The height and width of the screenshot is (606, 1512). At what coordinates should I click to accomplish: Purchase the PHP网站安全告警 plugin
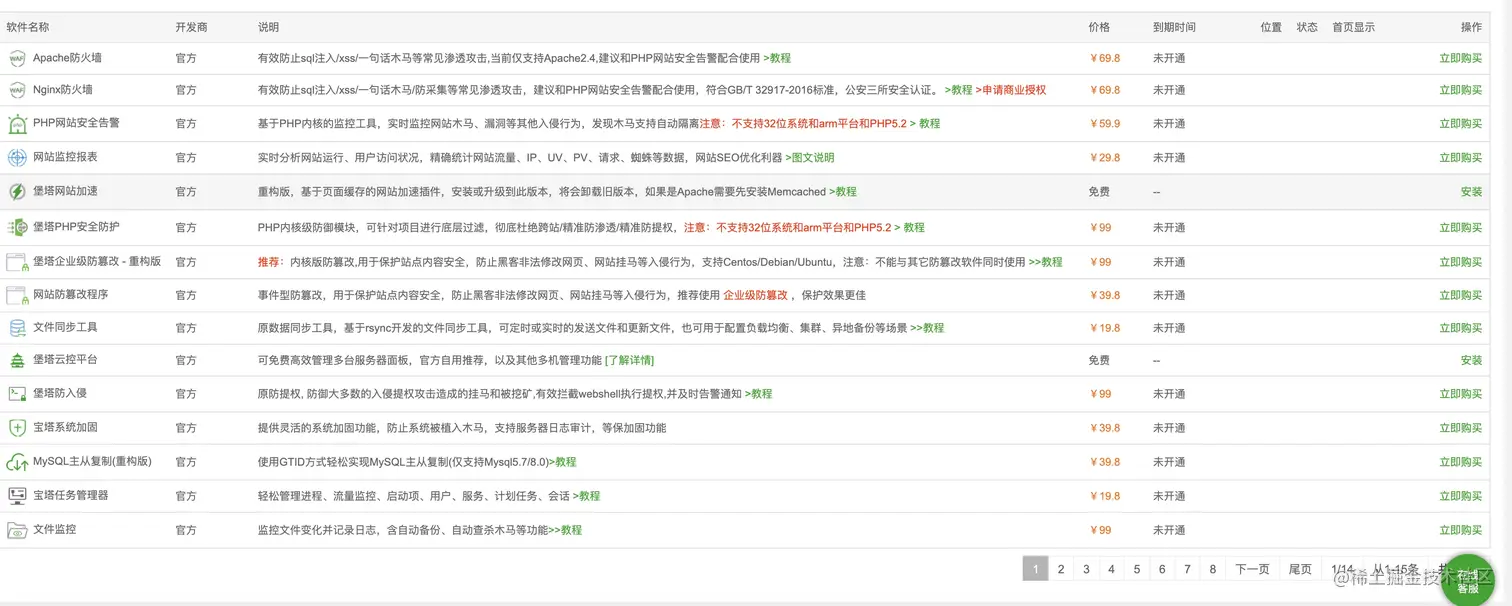(1460, 124)
